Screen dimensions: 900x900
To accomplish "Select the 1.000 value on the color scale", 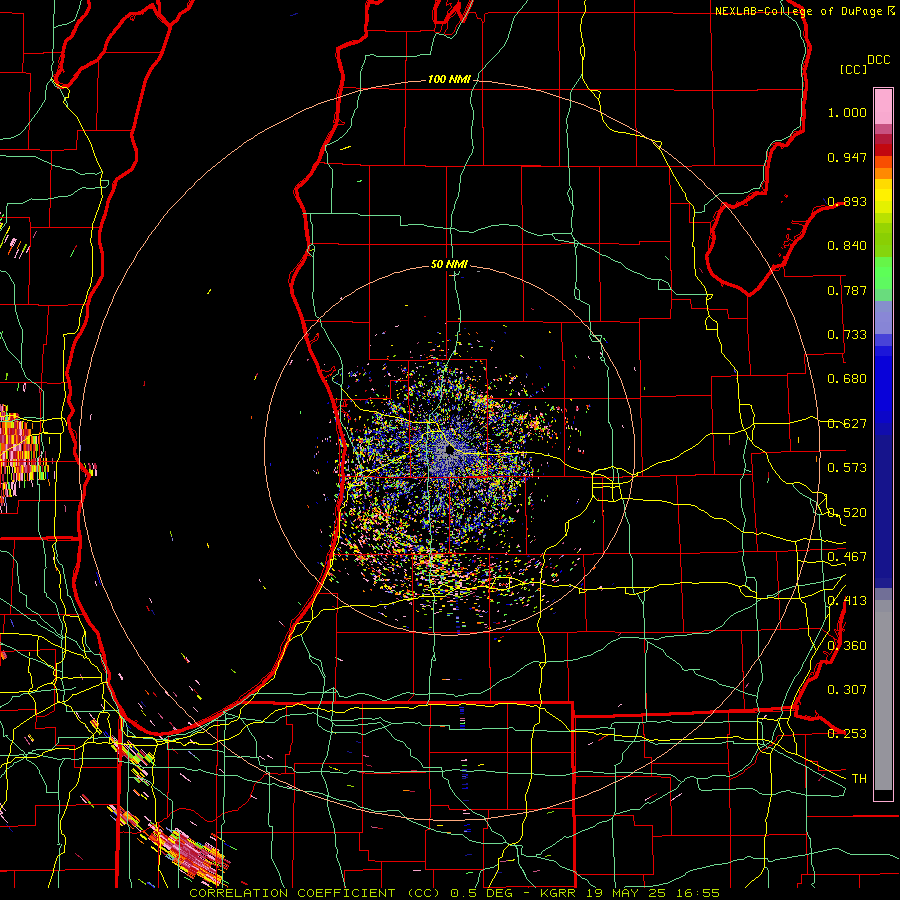I will click(x=847, y=112).
